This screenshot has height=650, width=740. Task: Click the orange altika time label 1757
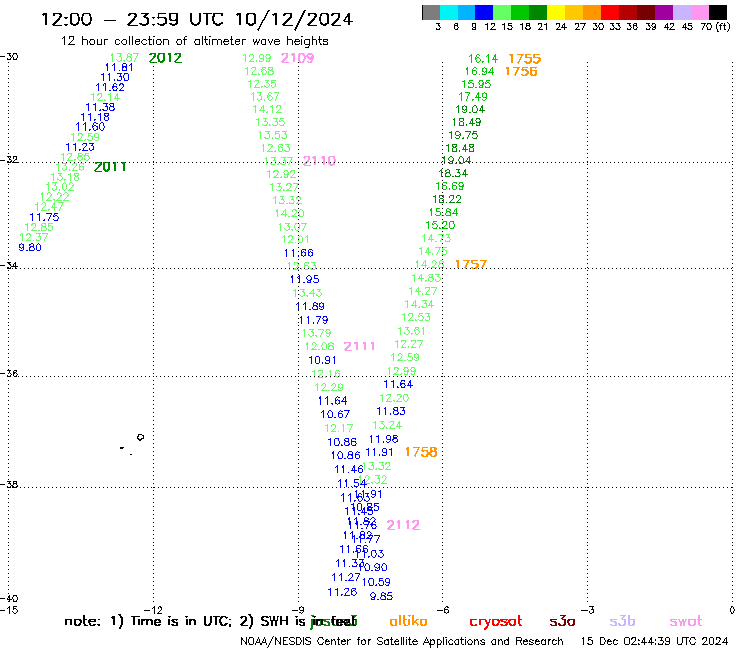471,264
